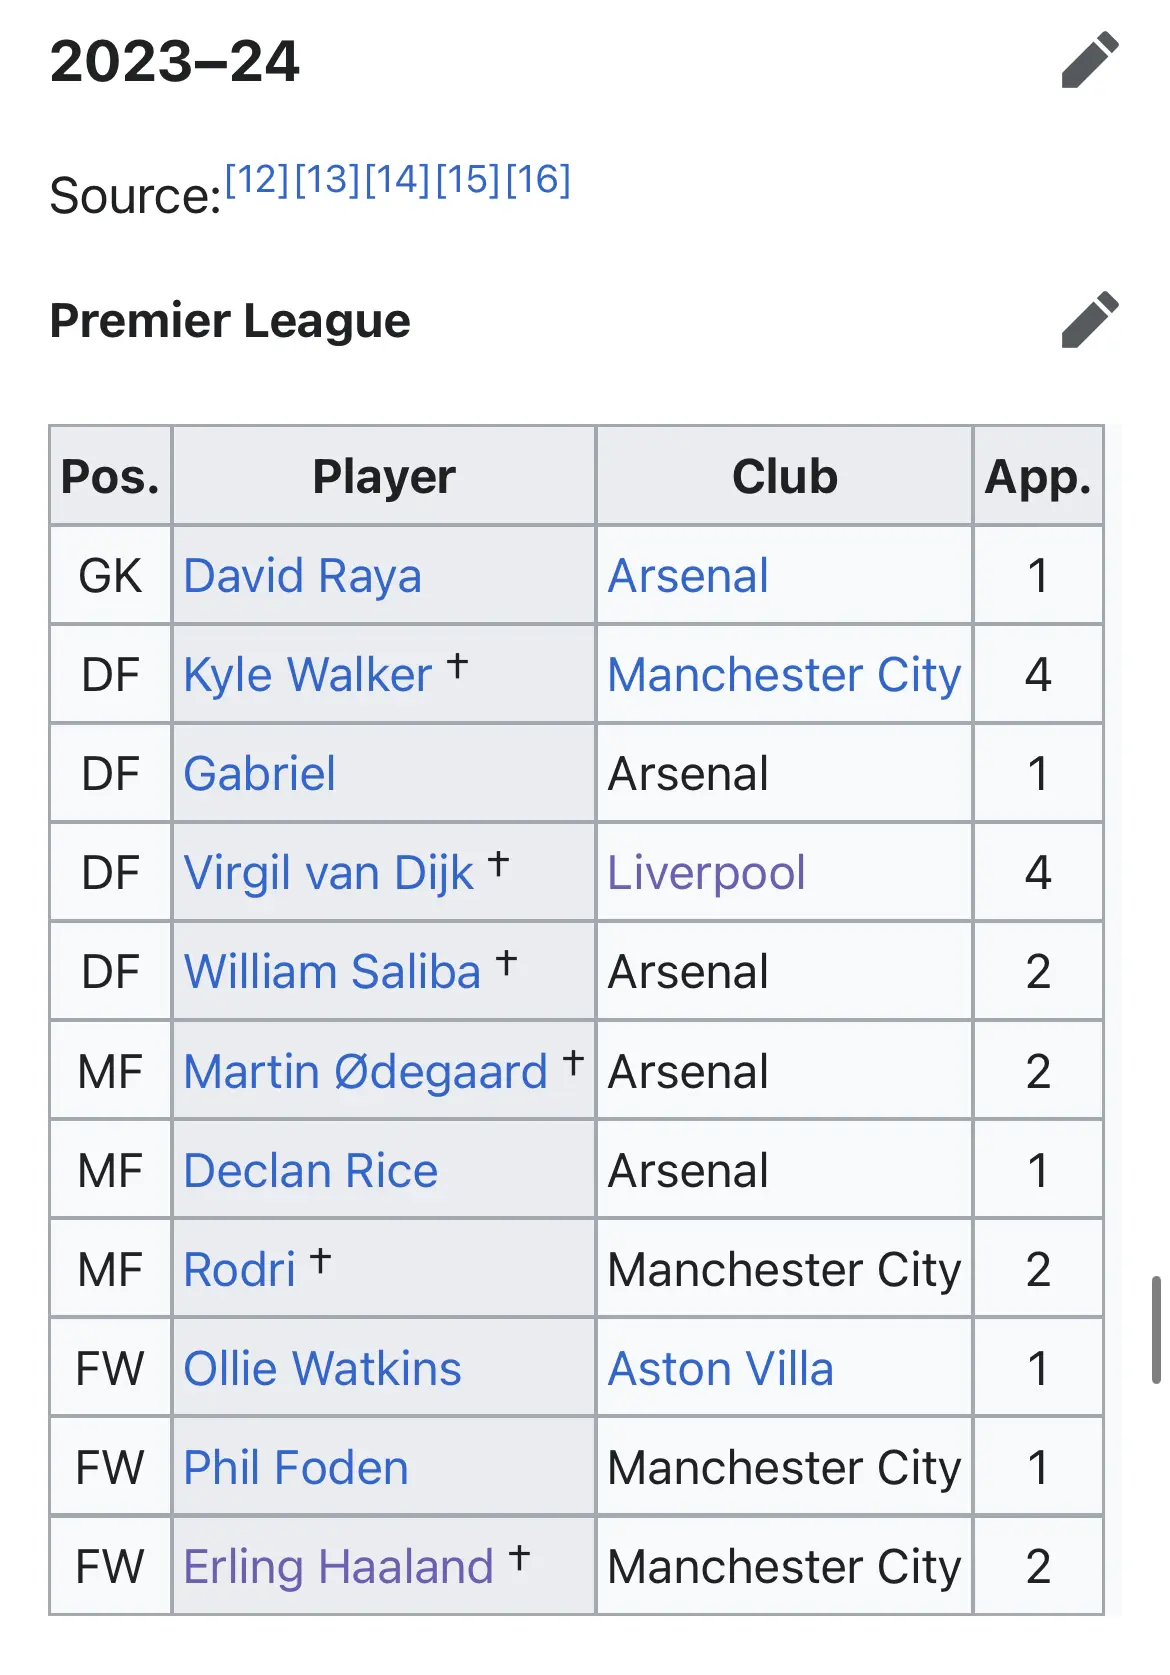Go to Declan Rice article
Image resolution: width=1170 pixels, height=1675 pixels.
click(x=311, y=1171)
